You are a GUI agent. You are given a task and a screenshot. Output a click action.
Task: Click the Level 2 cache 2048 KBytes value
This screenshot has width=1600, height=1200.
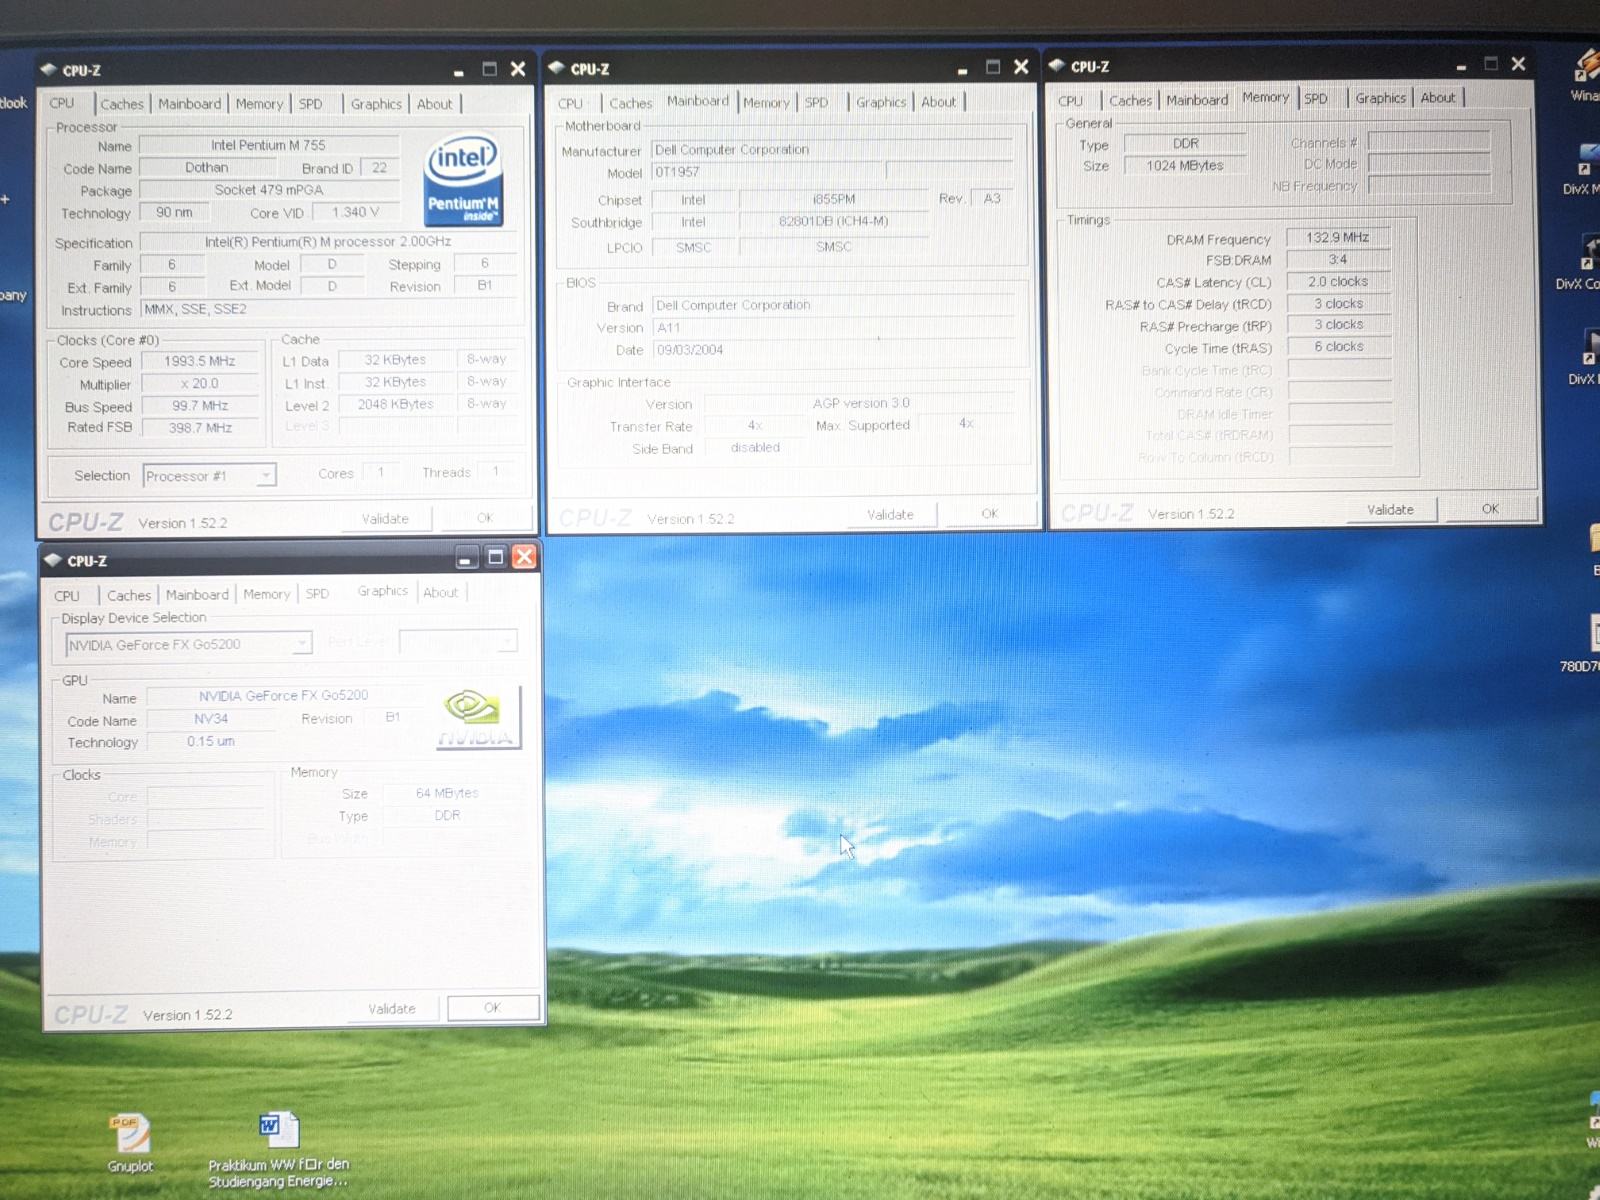tap(396, 404)
